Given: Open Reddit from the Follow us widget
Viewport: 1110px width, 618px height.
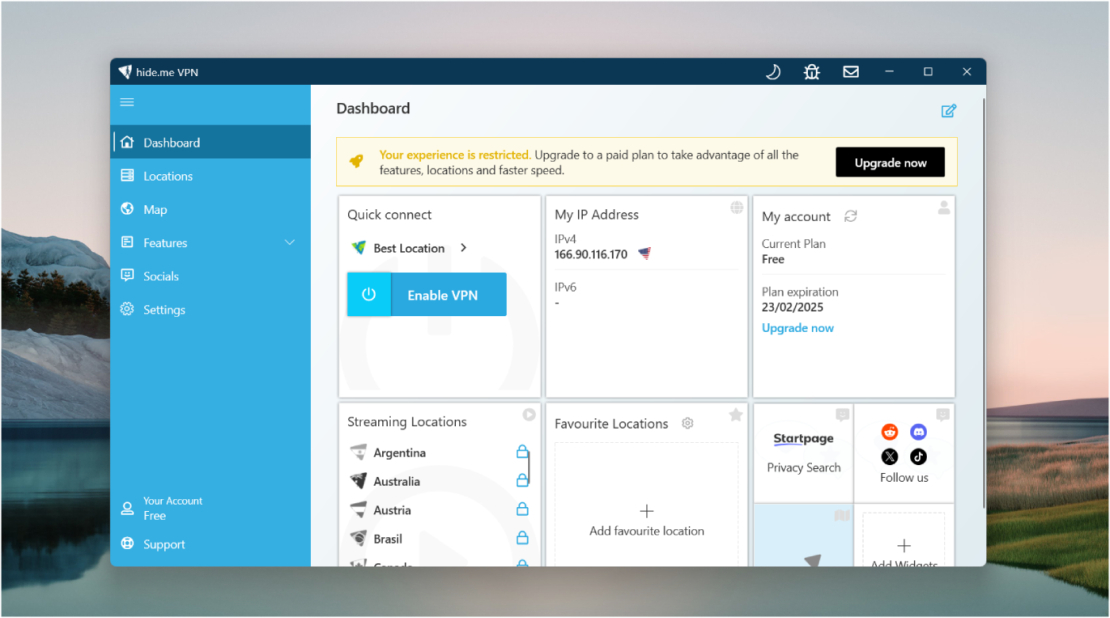Looking at the screenshot, I should [889, 431].
